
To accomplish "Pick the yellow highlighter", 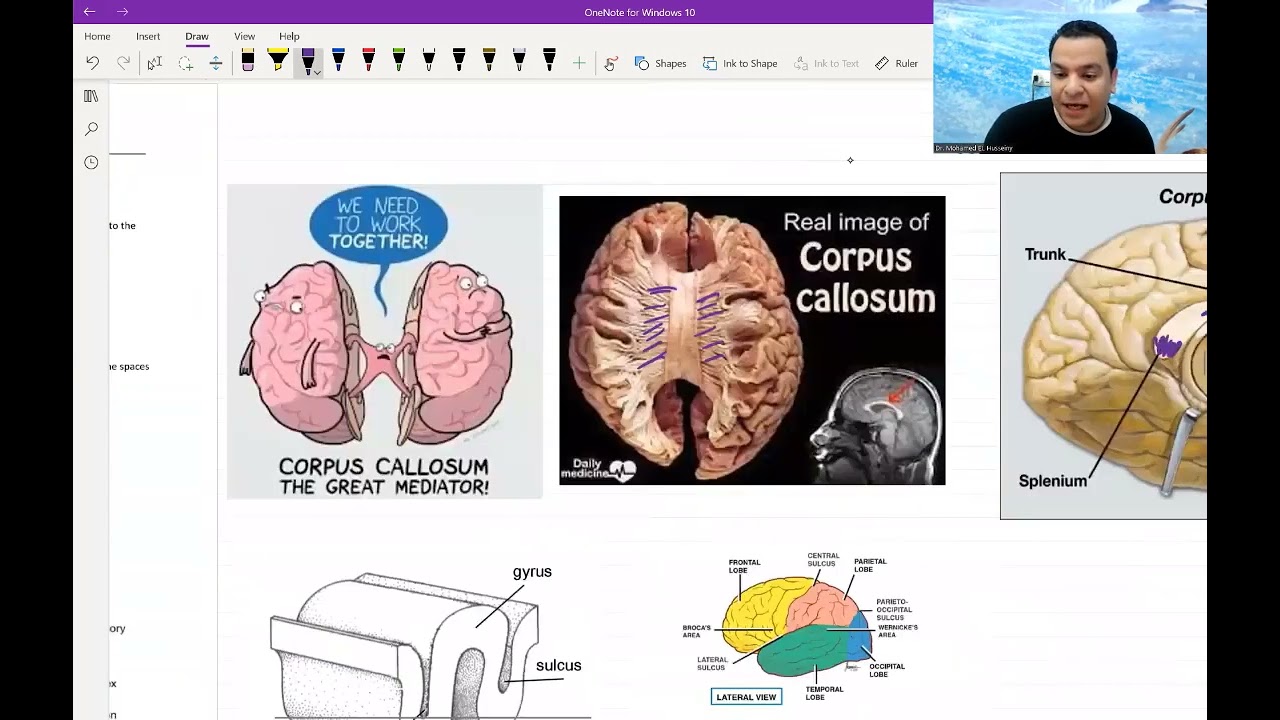I will [278, 61].
